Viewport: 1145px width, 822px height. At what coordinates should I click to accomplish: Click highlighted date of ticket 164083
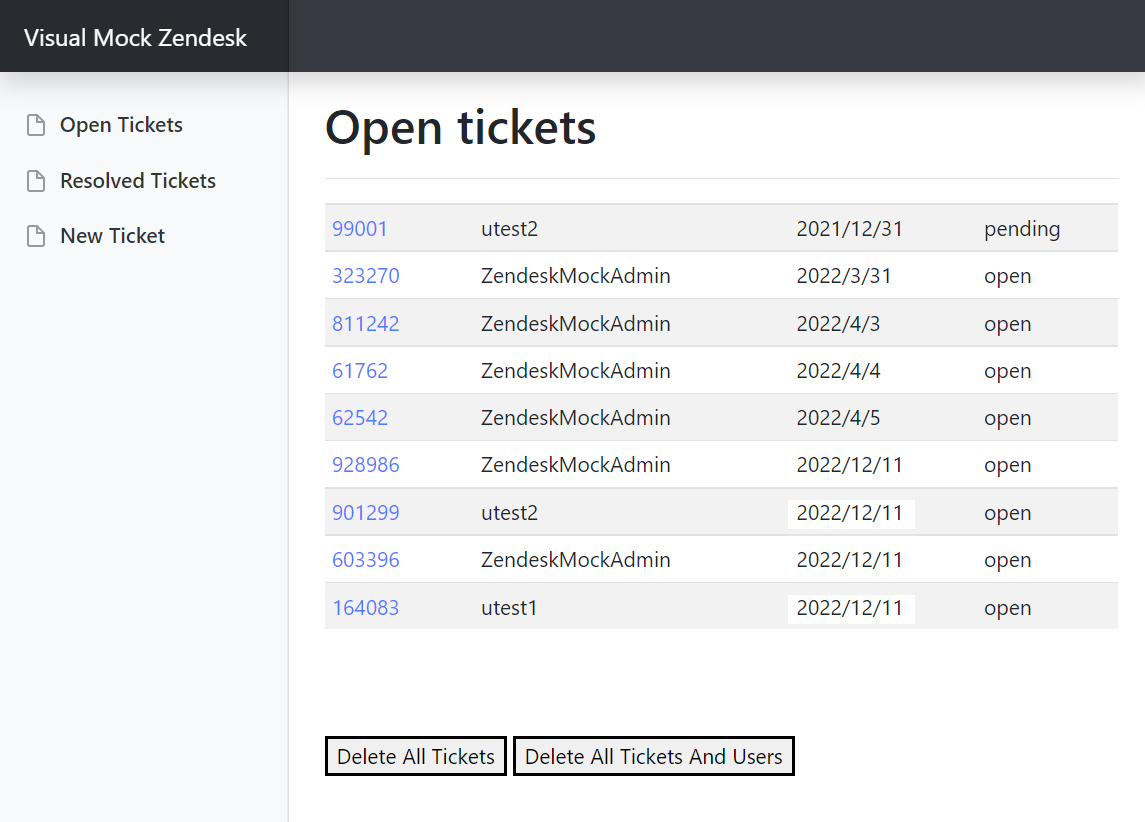[x=851, y=608]
